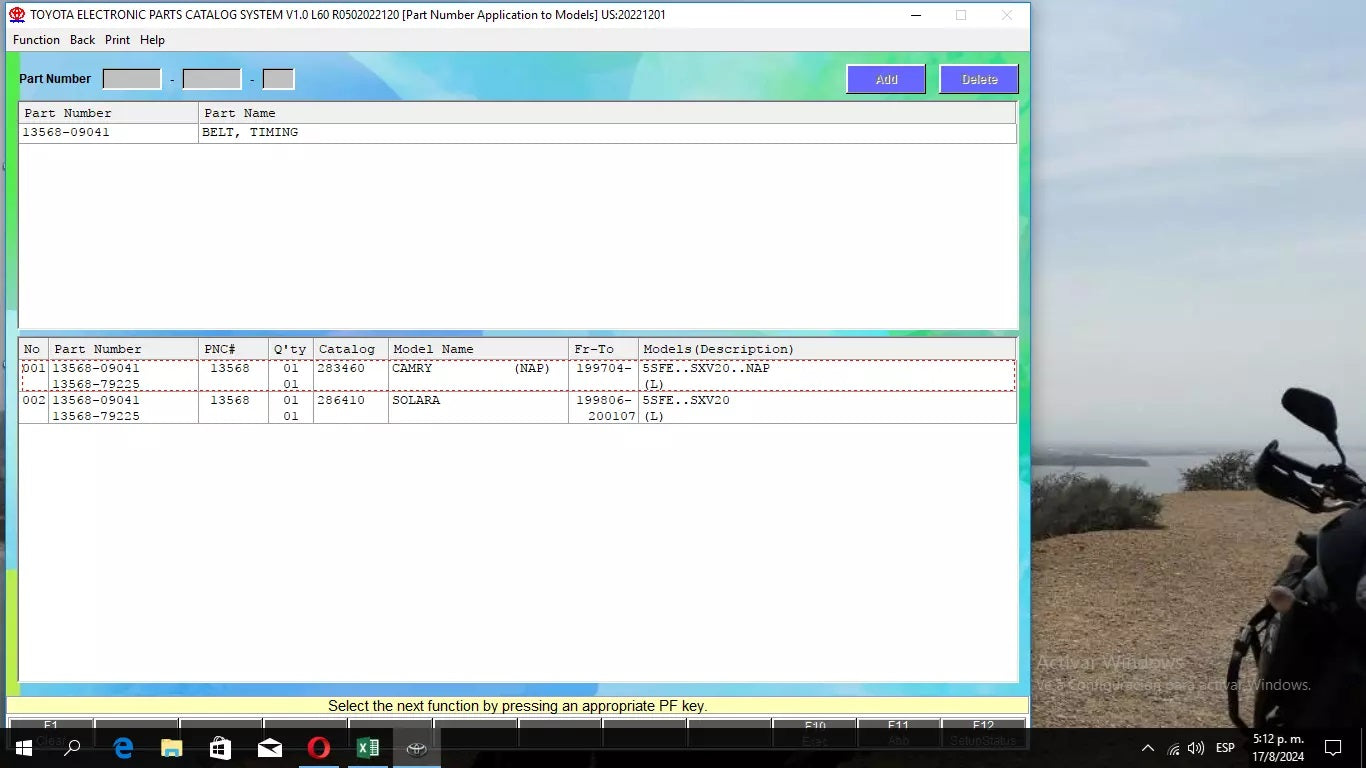Click the Help menu item
The image size is (1366, 768).
click(152, 40)
